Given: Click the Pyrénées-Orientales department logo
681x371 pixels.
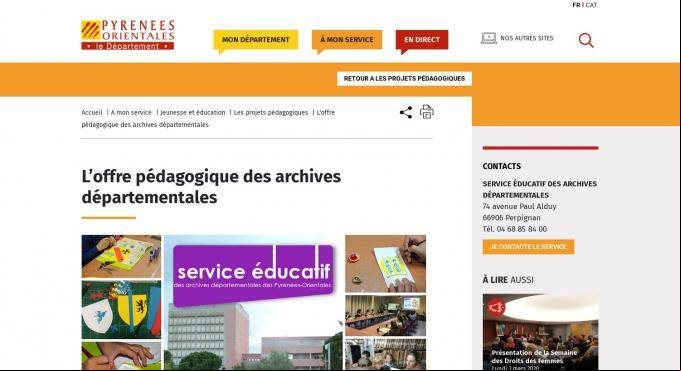Looking at the screenshot, I should [128, 35].
